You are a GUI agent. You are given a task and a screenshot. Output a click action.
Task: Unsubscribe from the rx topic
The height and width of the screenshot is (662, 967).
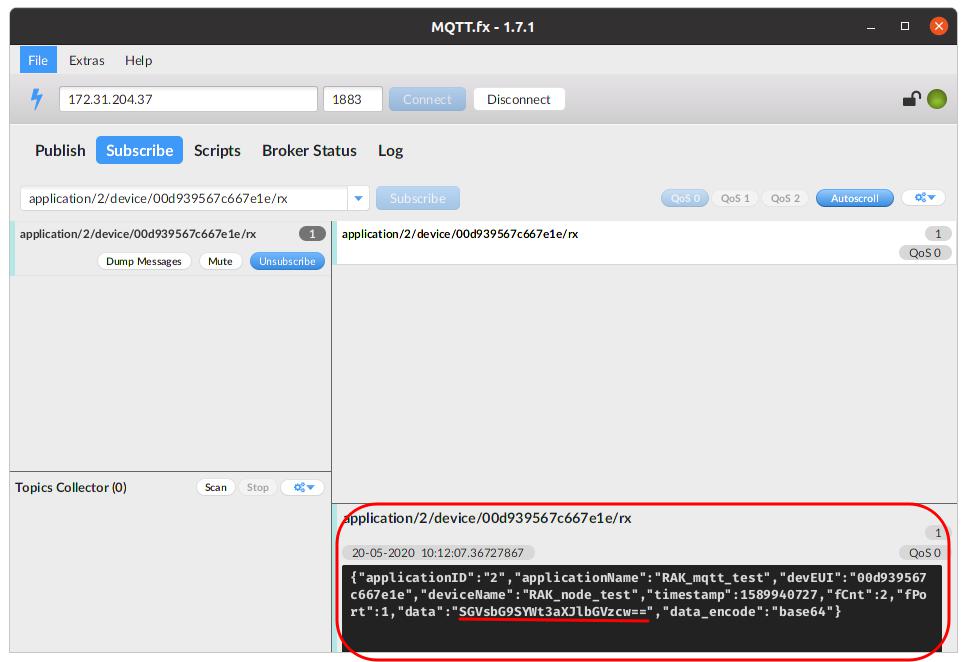click(x=287, y=261)
